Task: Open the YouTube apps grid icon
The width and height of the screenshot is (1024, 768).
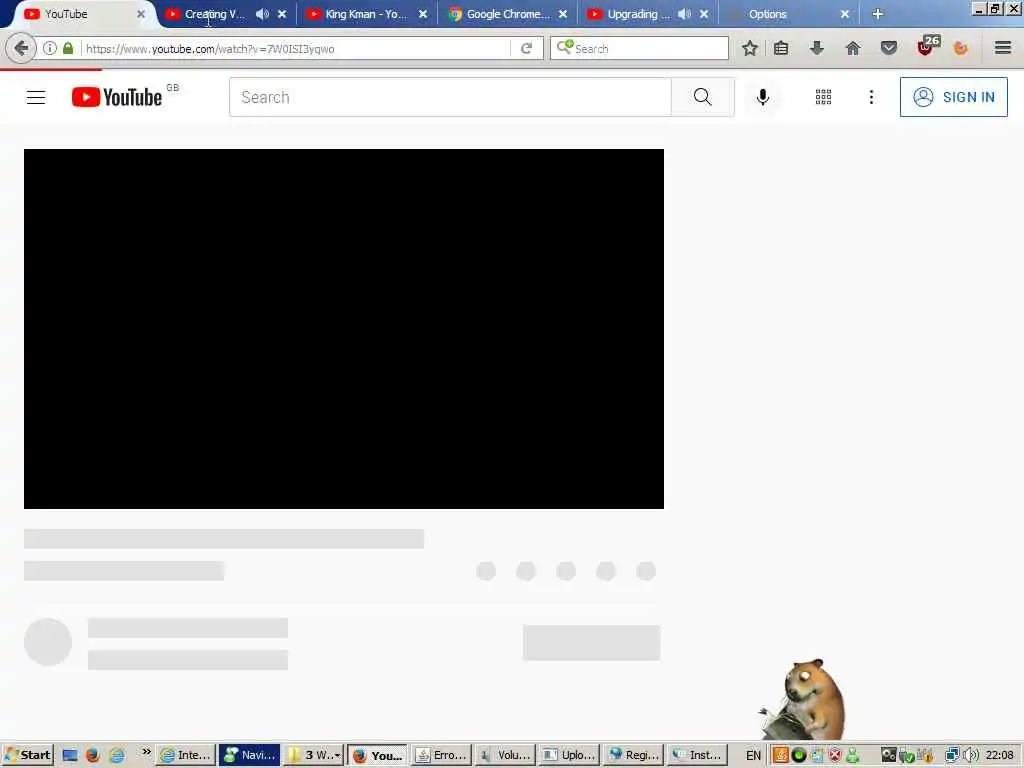Action: click(x=824, y=97)
